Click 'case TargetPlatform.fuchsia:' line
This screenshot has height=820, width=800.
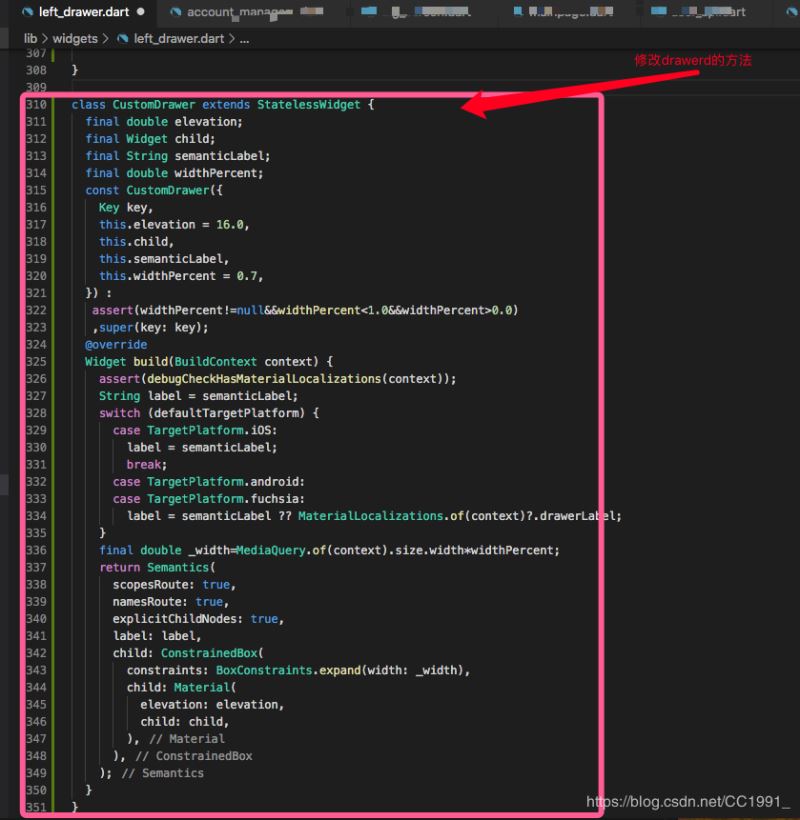click(209, 499)
